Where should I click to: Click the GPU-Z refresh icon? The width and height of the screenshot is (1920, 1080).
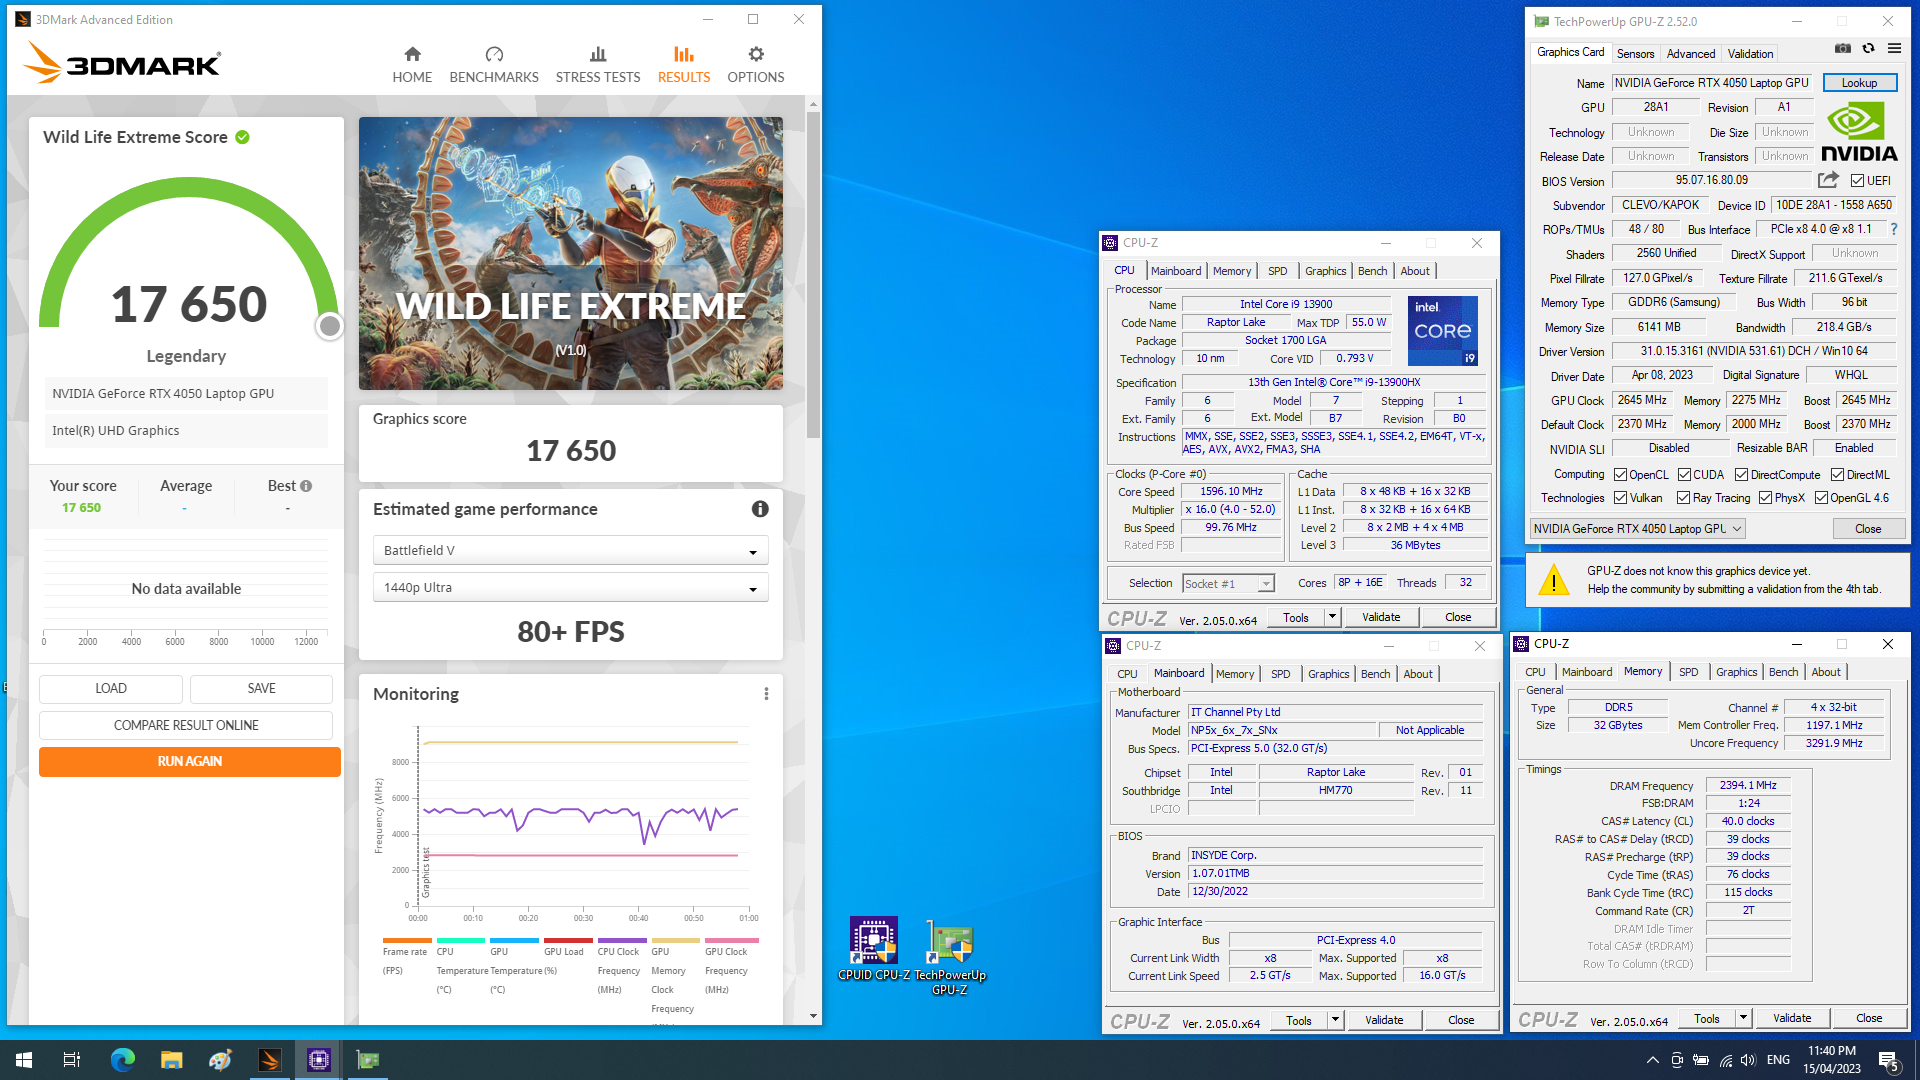pos(1868,48)
